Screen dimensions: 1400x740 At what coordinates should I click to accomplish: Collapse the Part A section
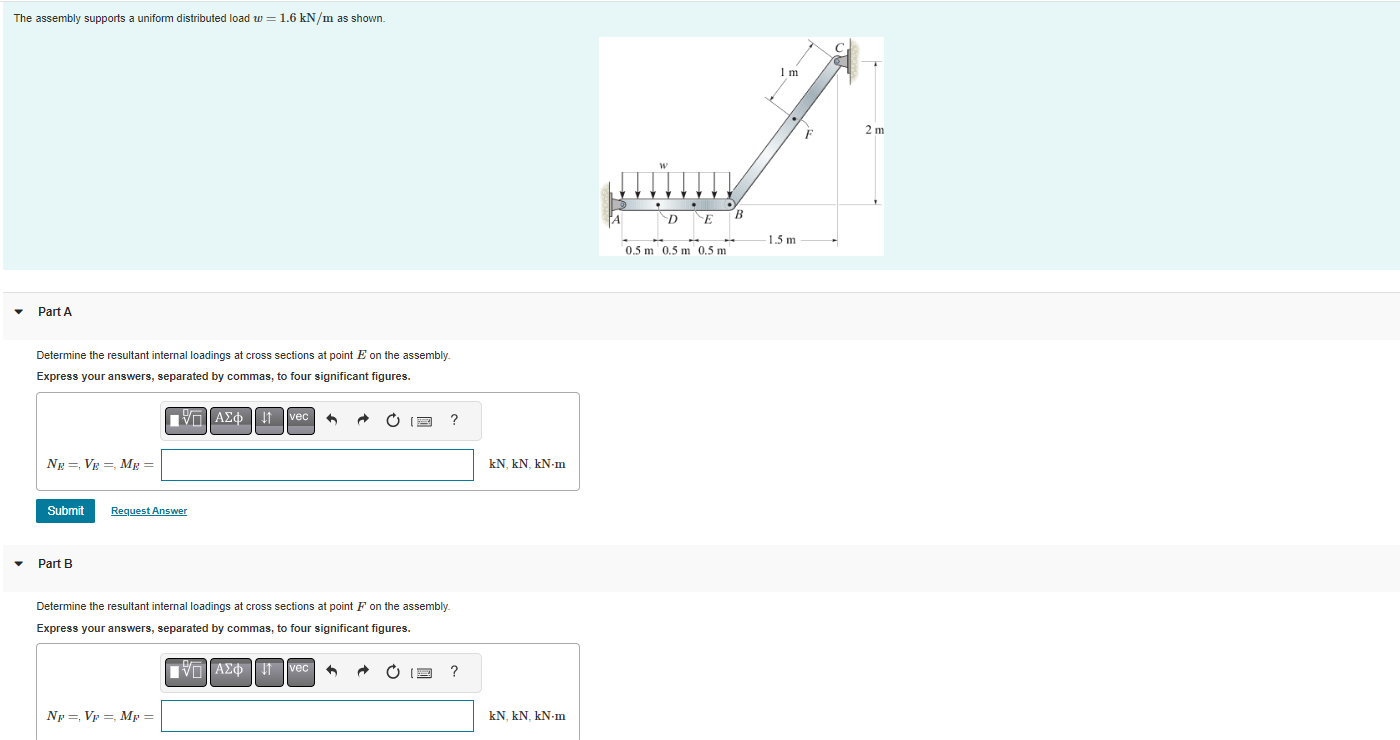click(x=18, y=311)
